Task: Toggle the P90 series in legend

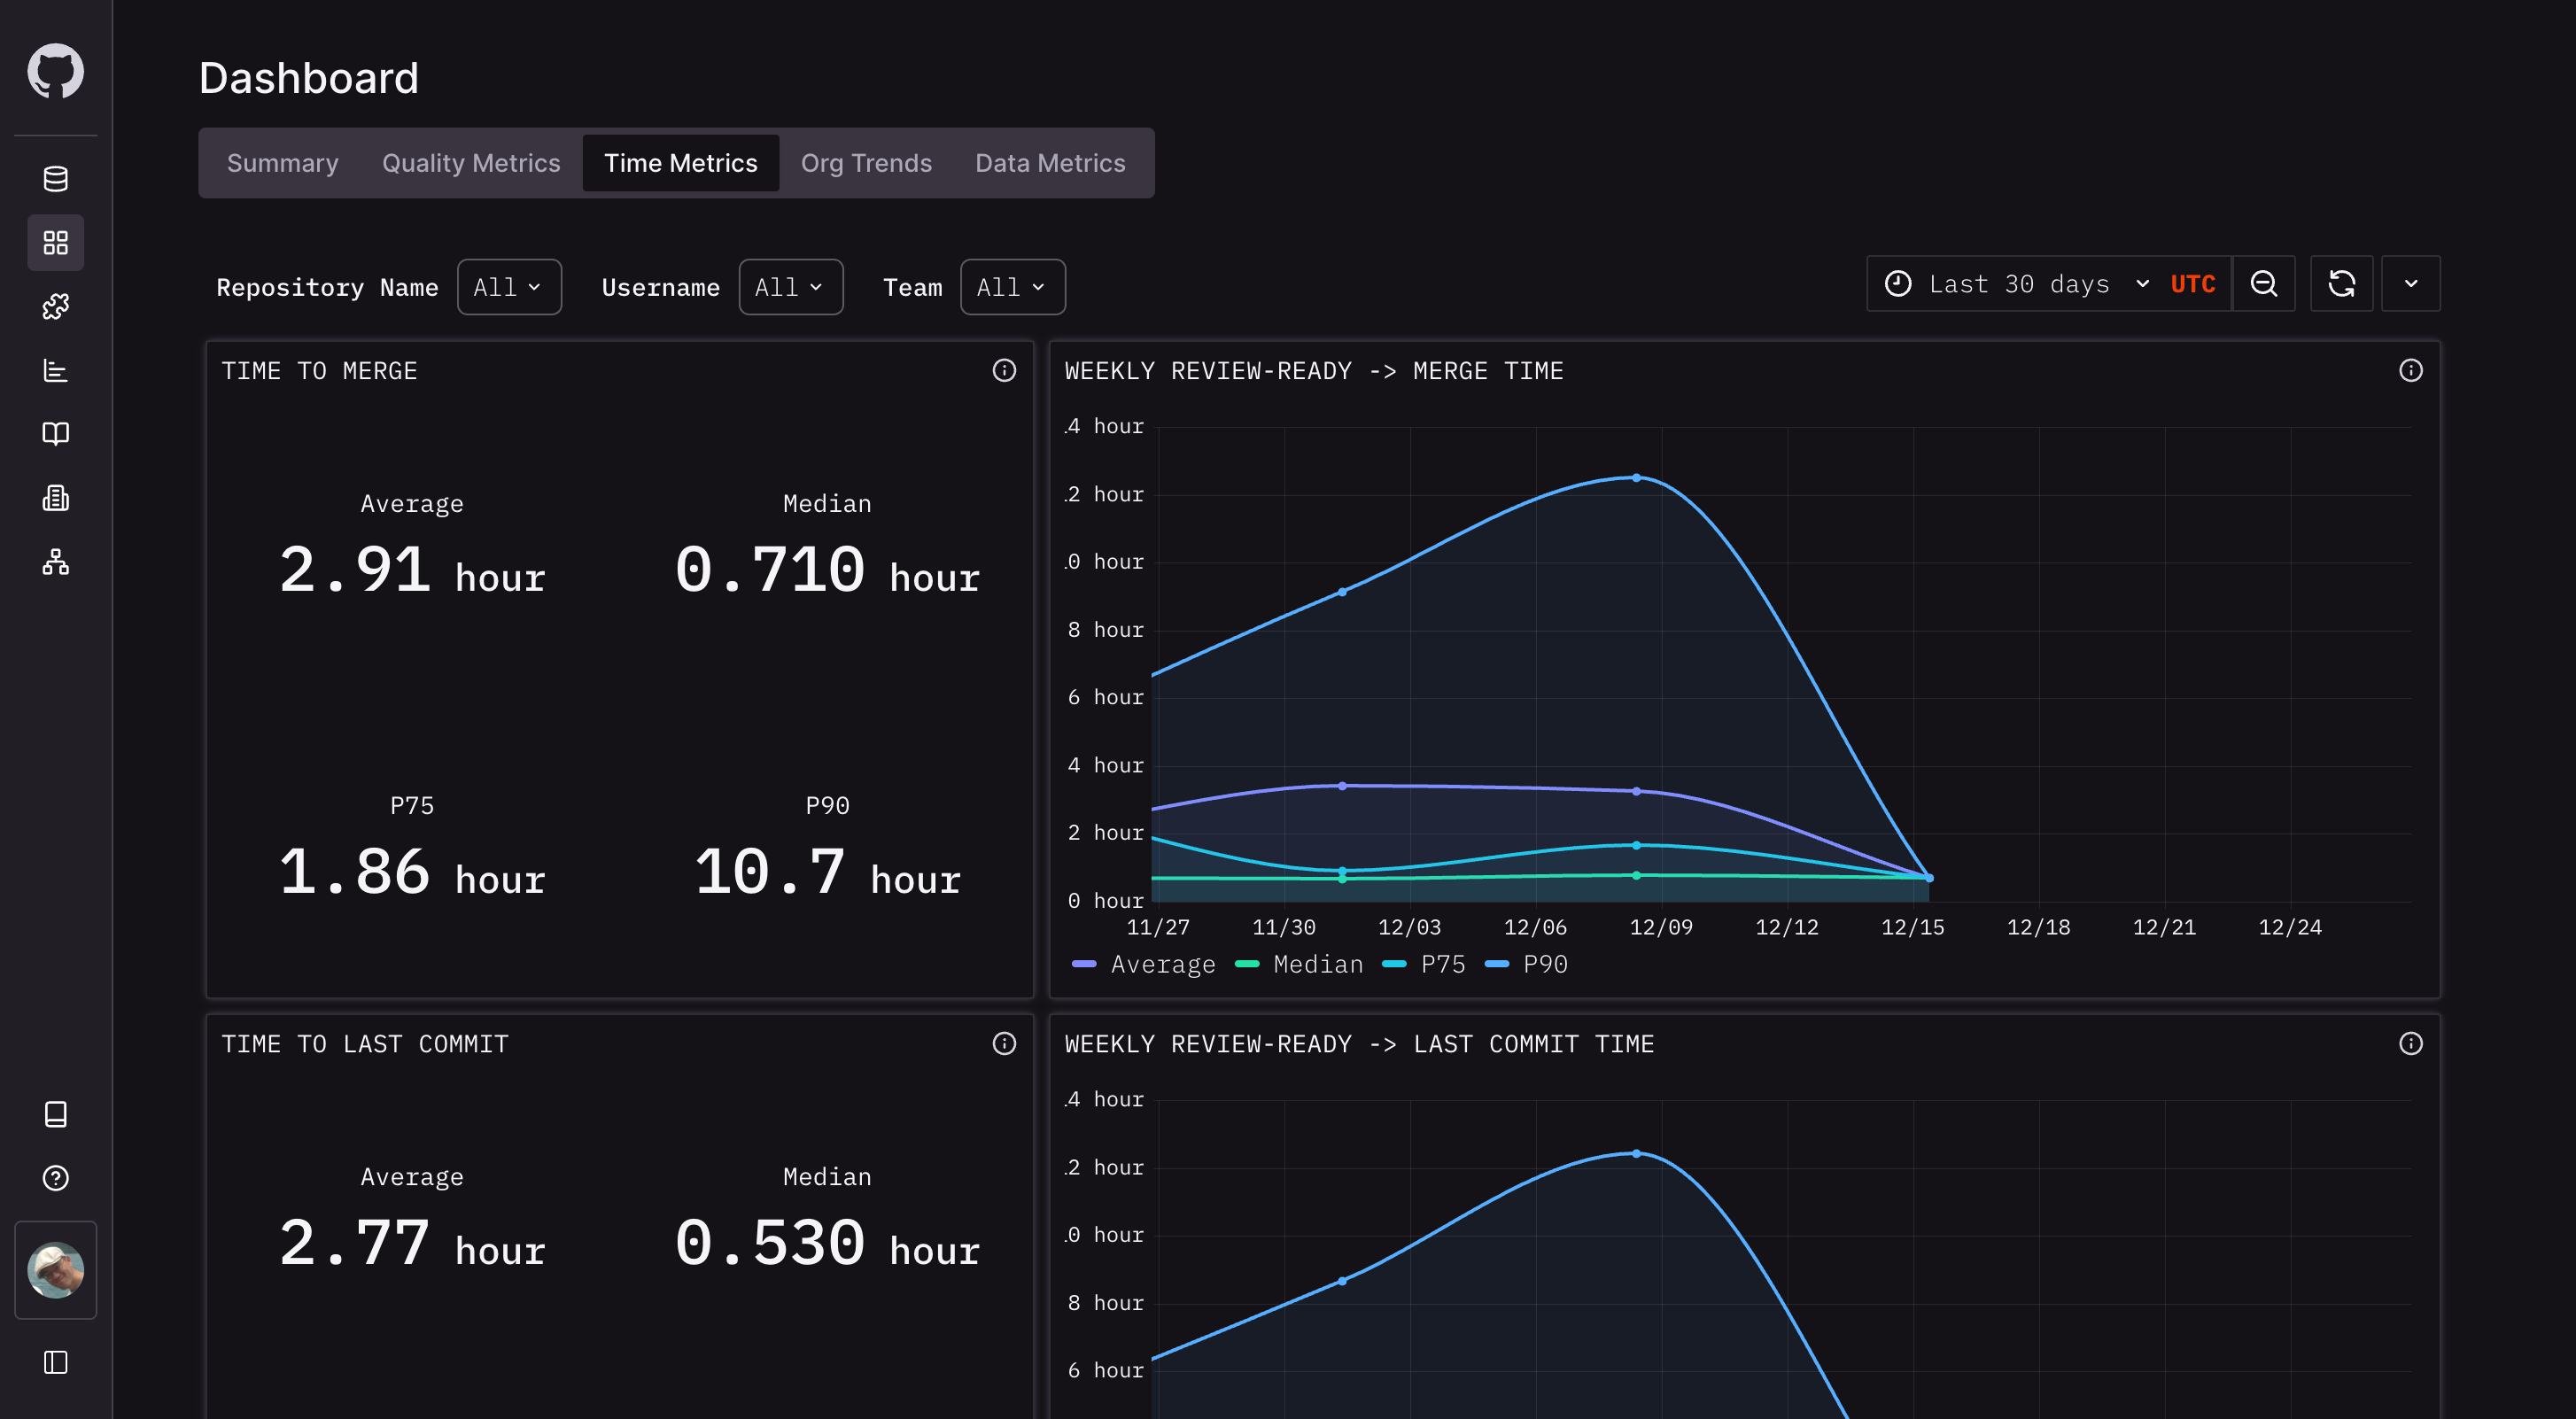Action: pyautogui.click(x=1544, y=964)
